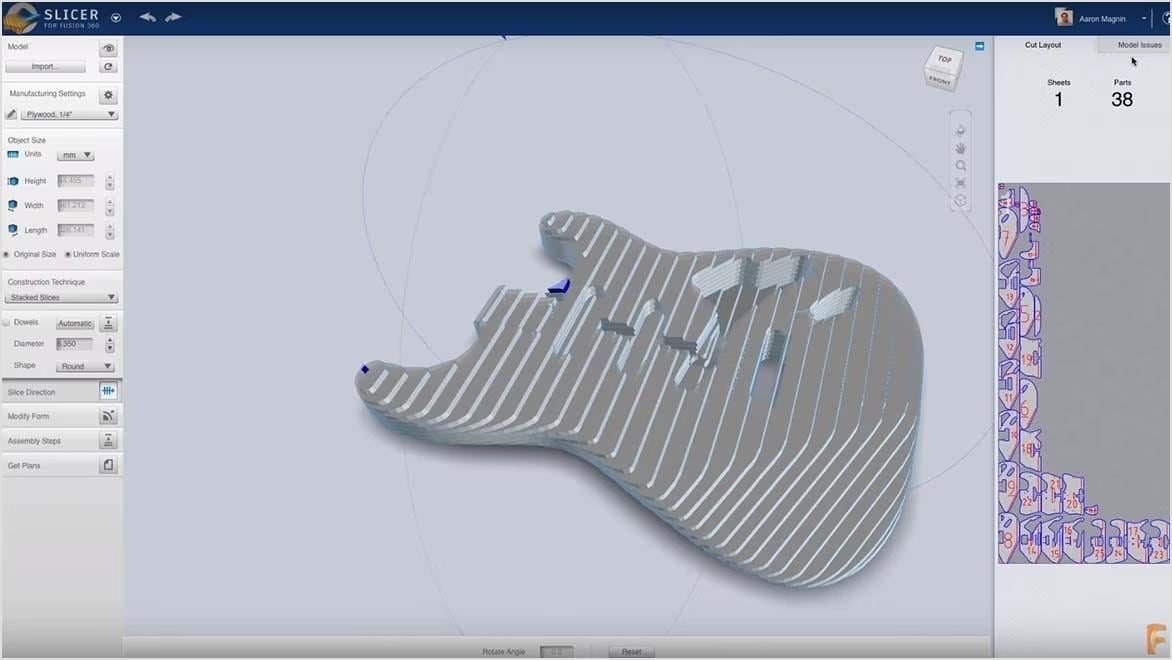1172x660 pixels.
Task: Open the Manufacturing Settings gear
Action: click(x=108, y=94)
